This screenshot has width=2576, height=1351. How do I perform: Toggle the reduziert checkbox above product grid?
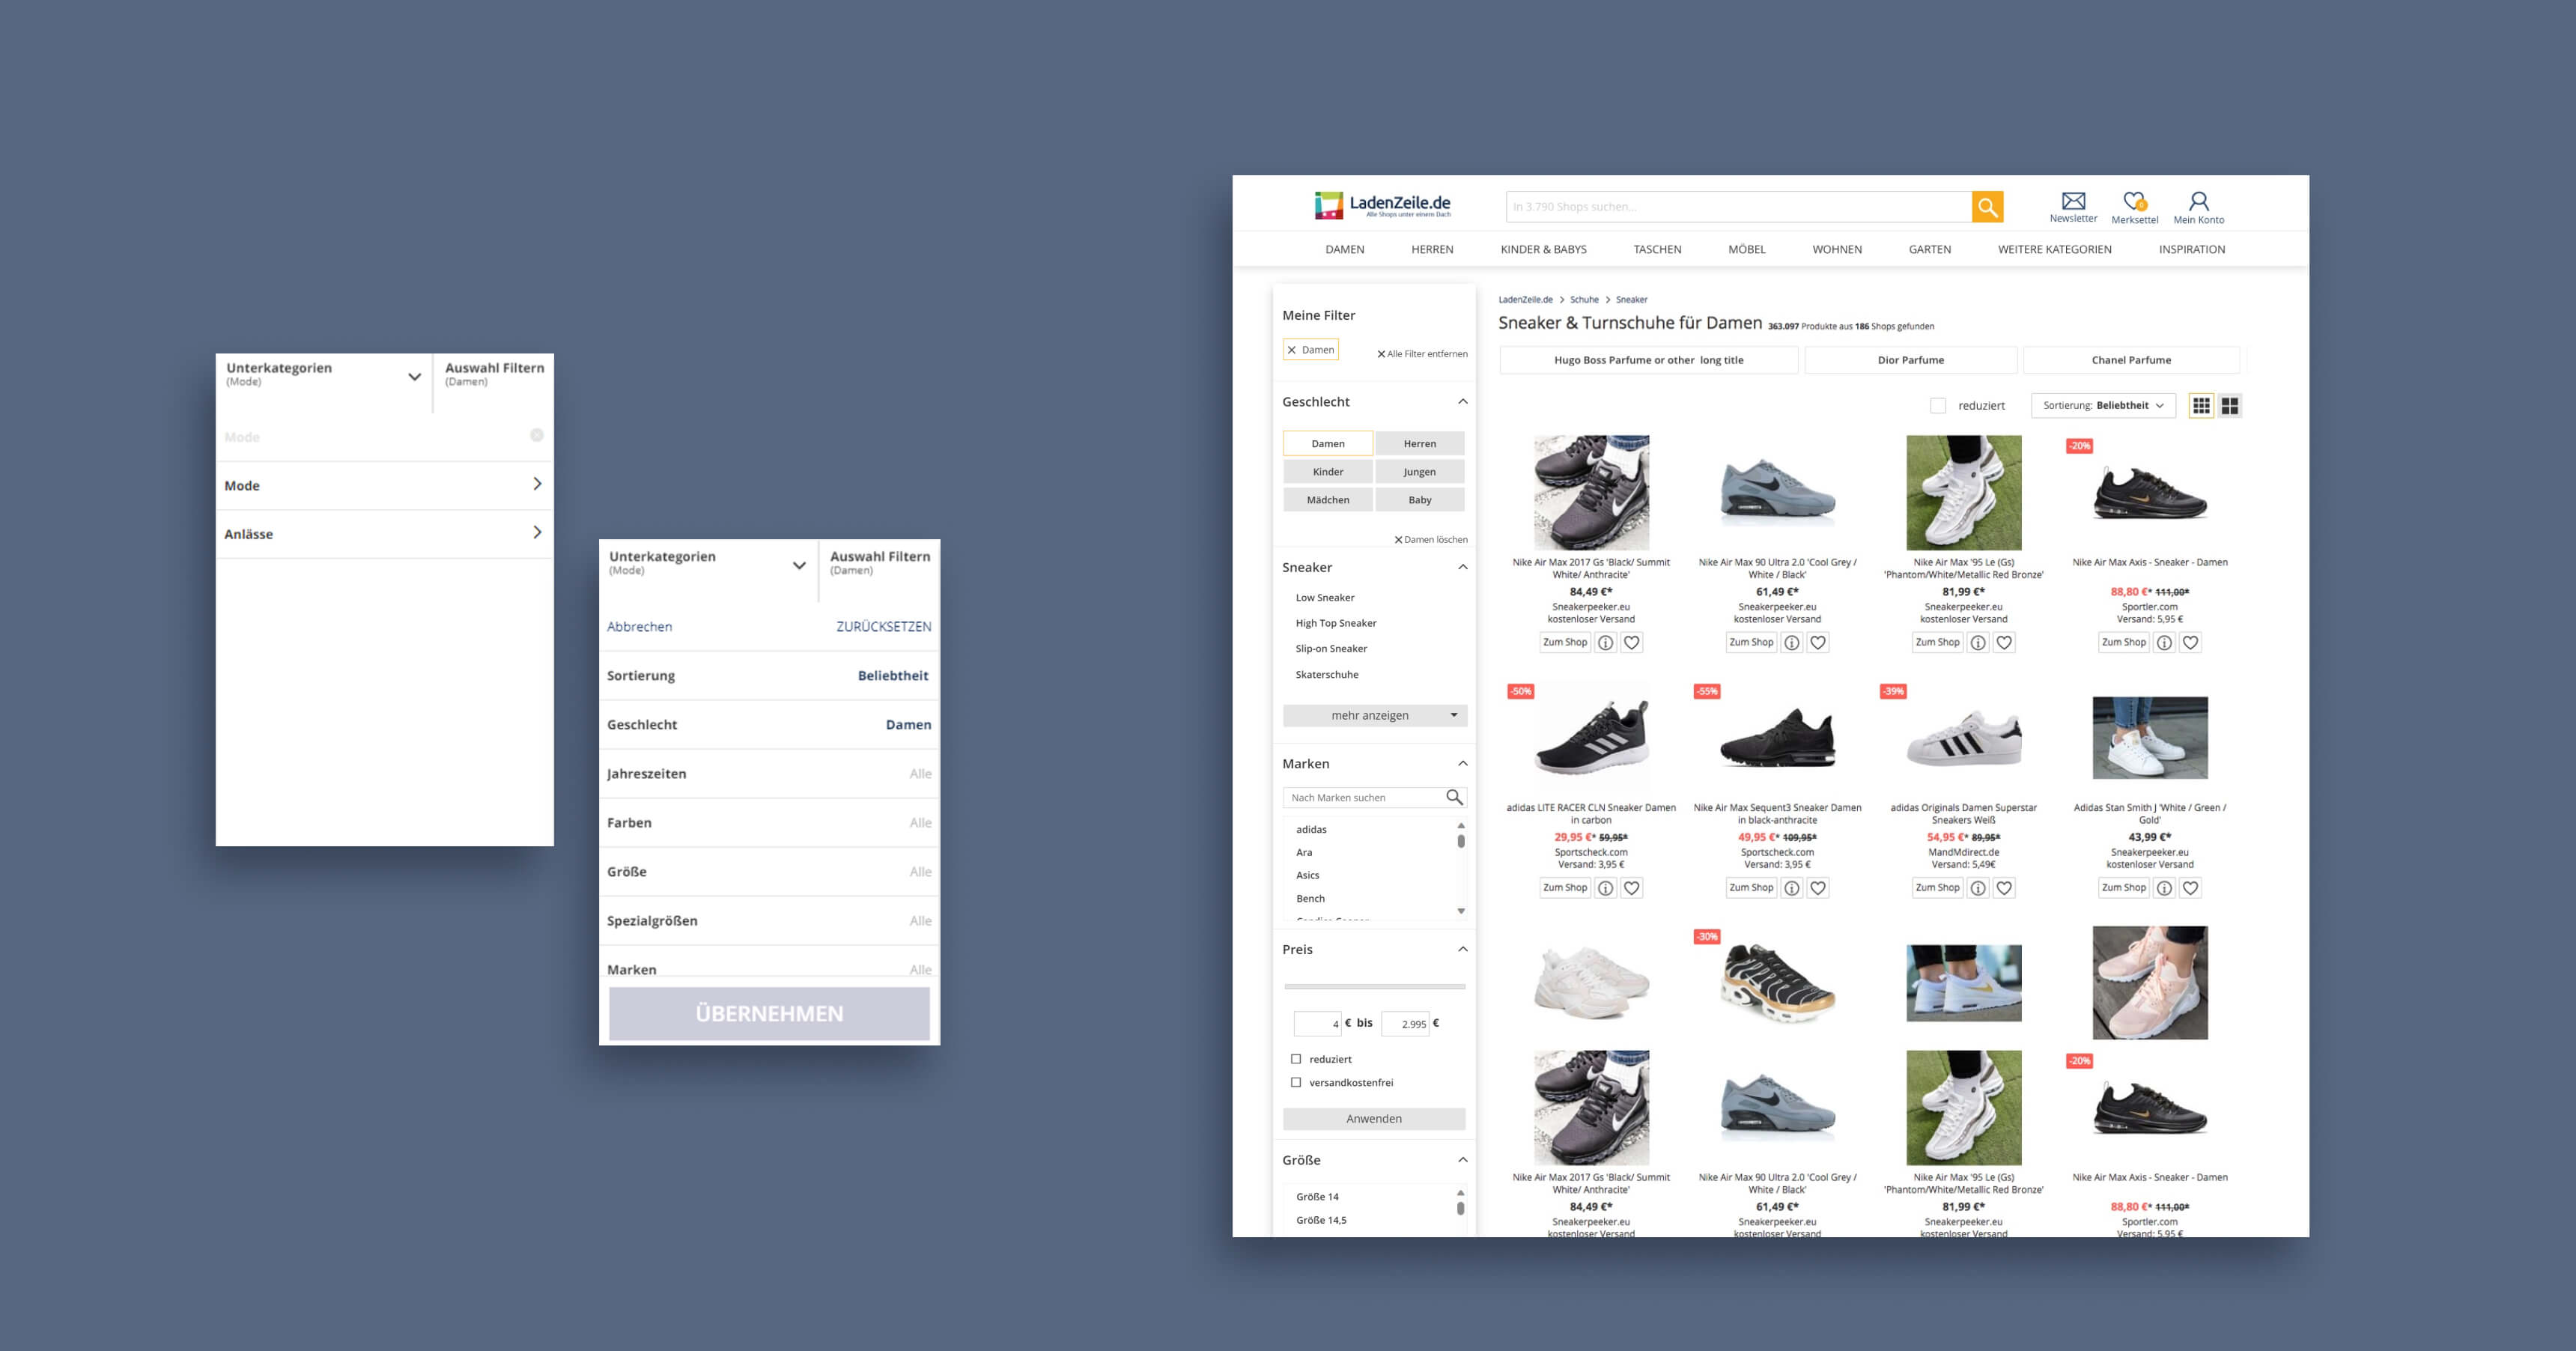pos(1938,406)
